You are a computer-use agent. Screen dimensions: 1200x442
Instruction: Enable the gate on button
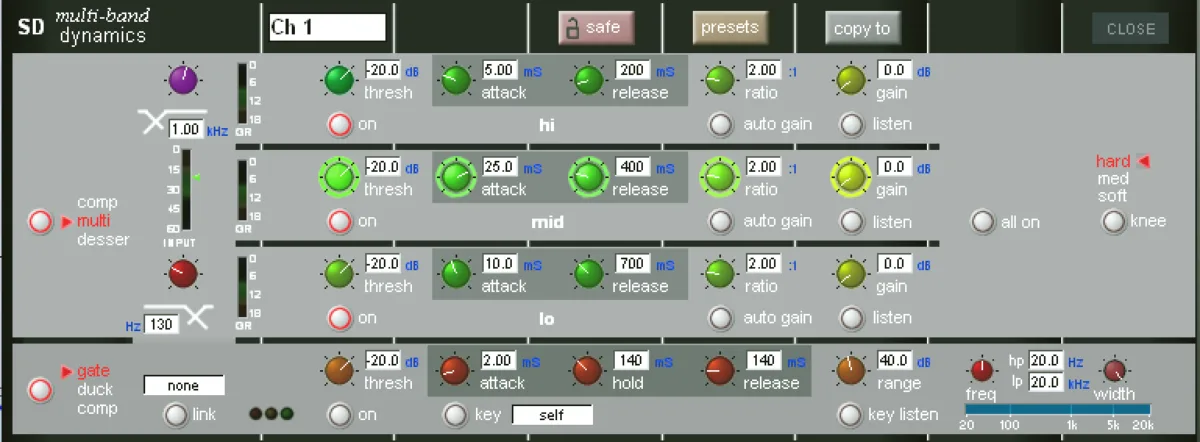(341, 414)
